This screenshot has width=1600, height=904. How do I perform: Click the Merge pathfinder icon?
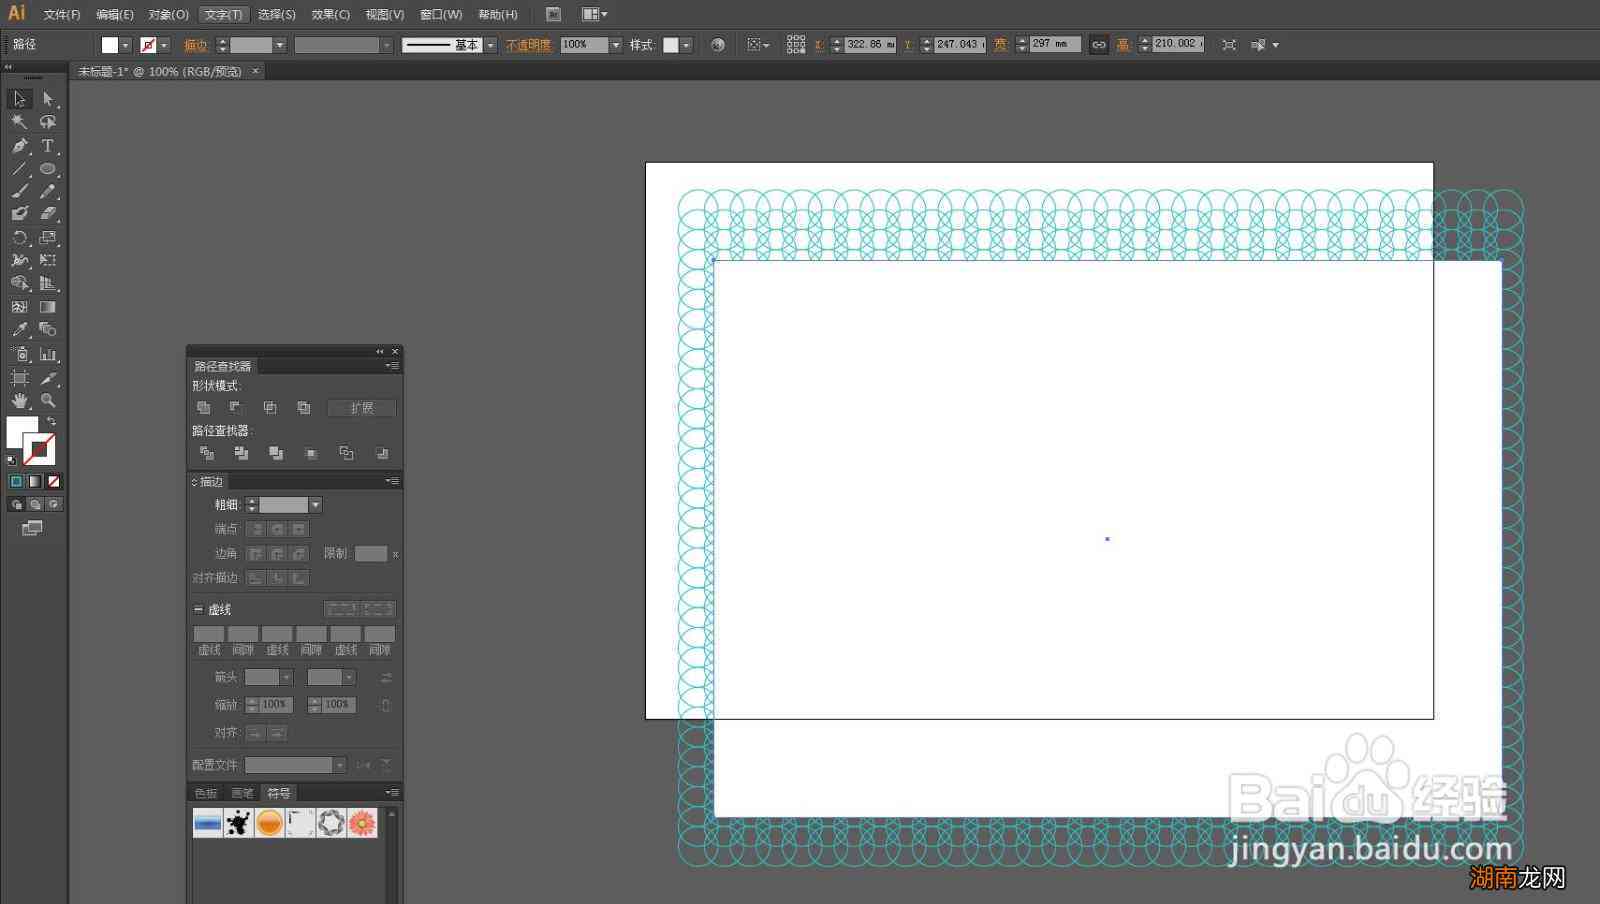[x=276, y=453]
